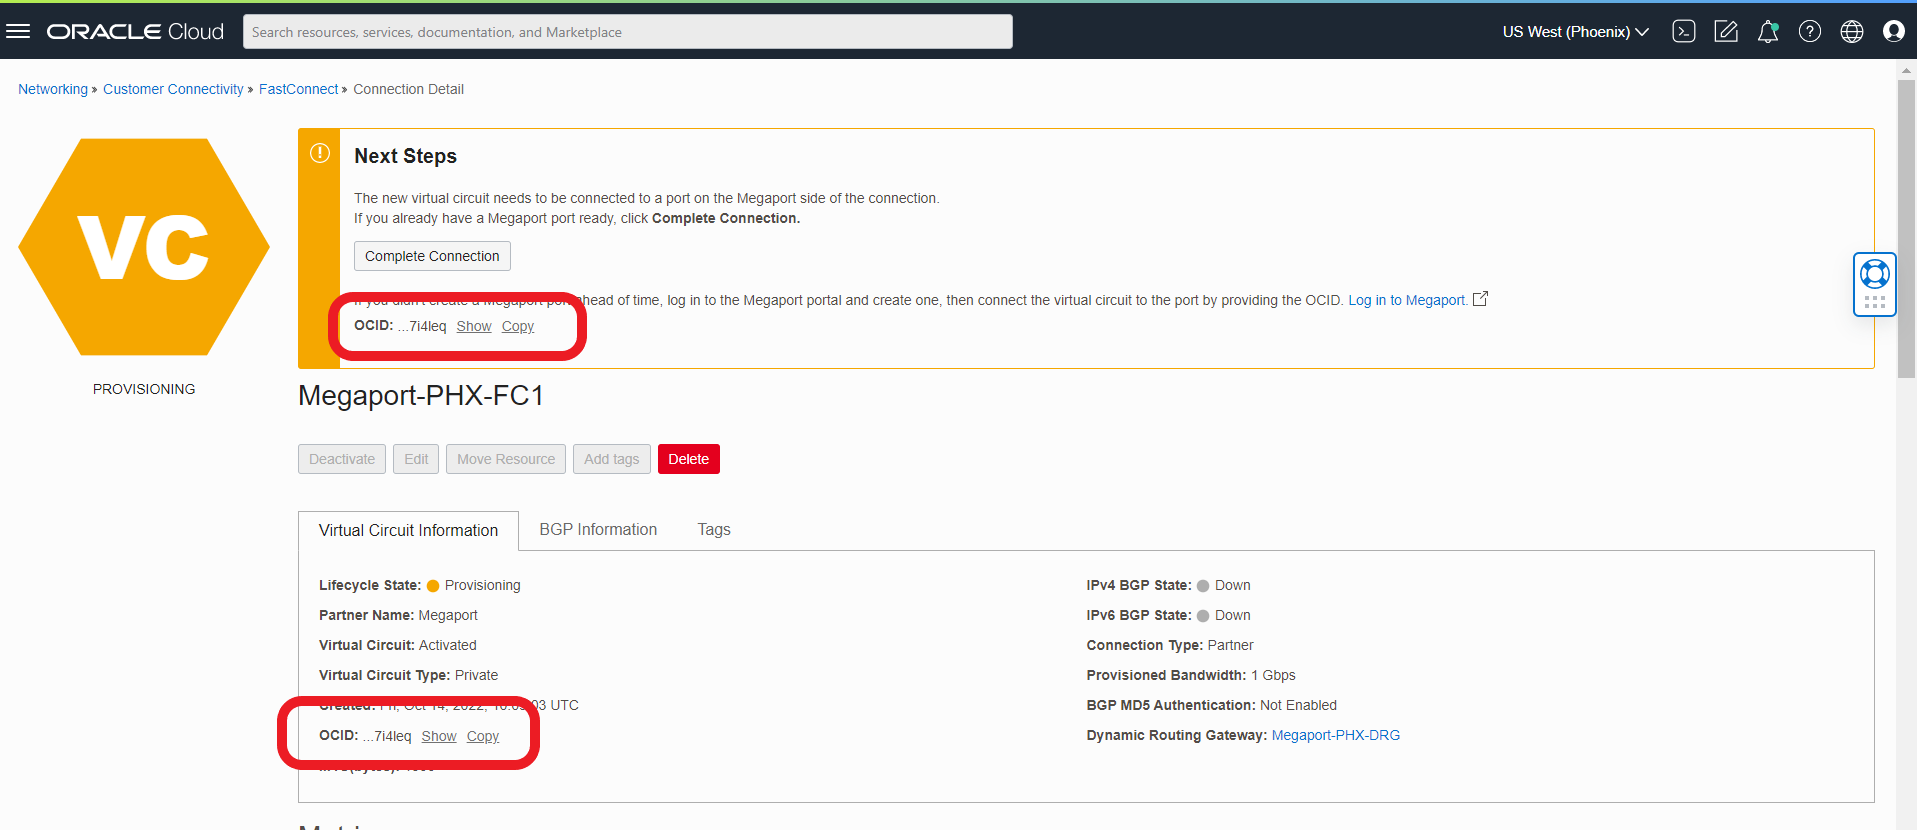Click the Partner Name Megaport value
This screenshot has height=830, width=1917.
point(448,615)
